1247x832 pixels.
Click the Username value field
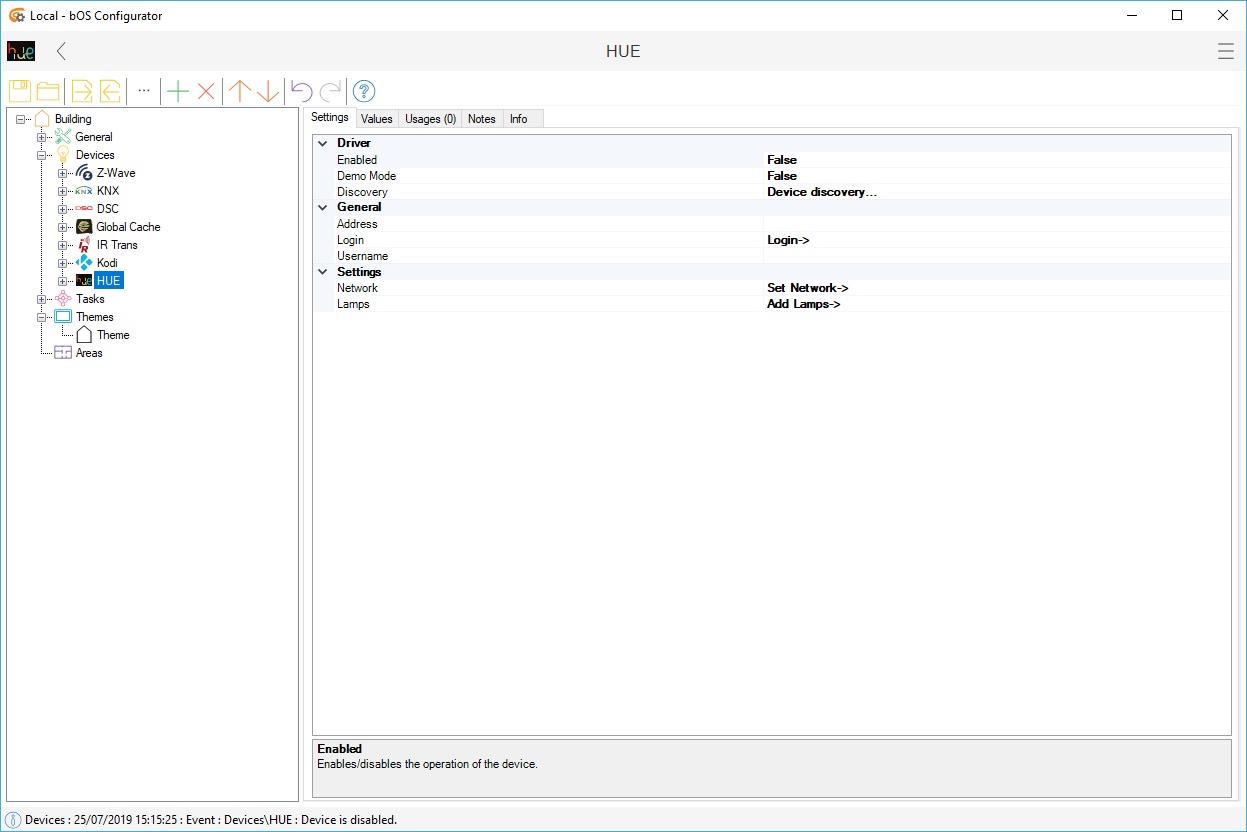997,256
